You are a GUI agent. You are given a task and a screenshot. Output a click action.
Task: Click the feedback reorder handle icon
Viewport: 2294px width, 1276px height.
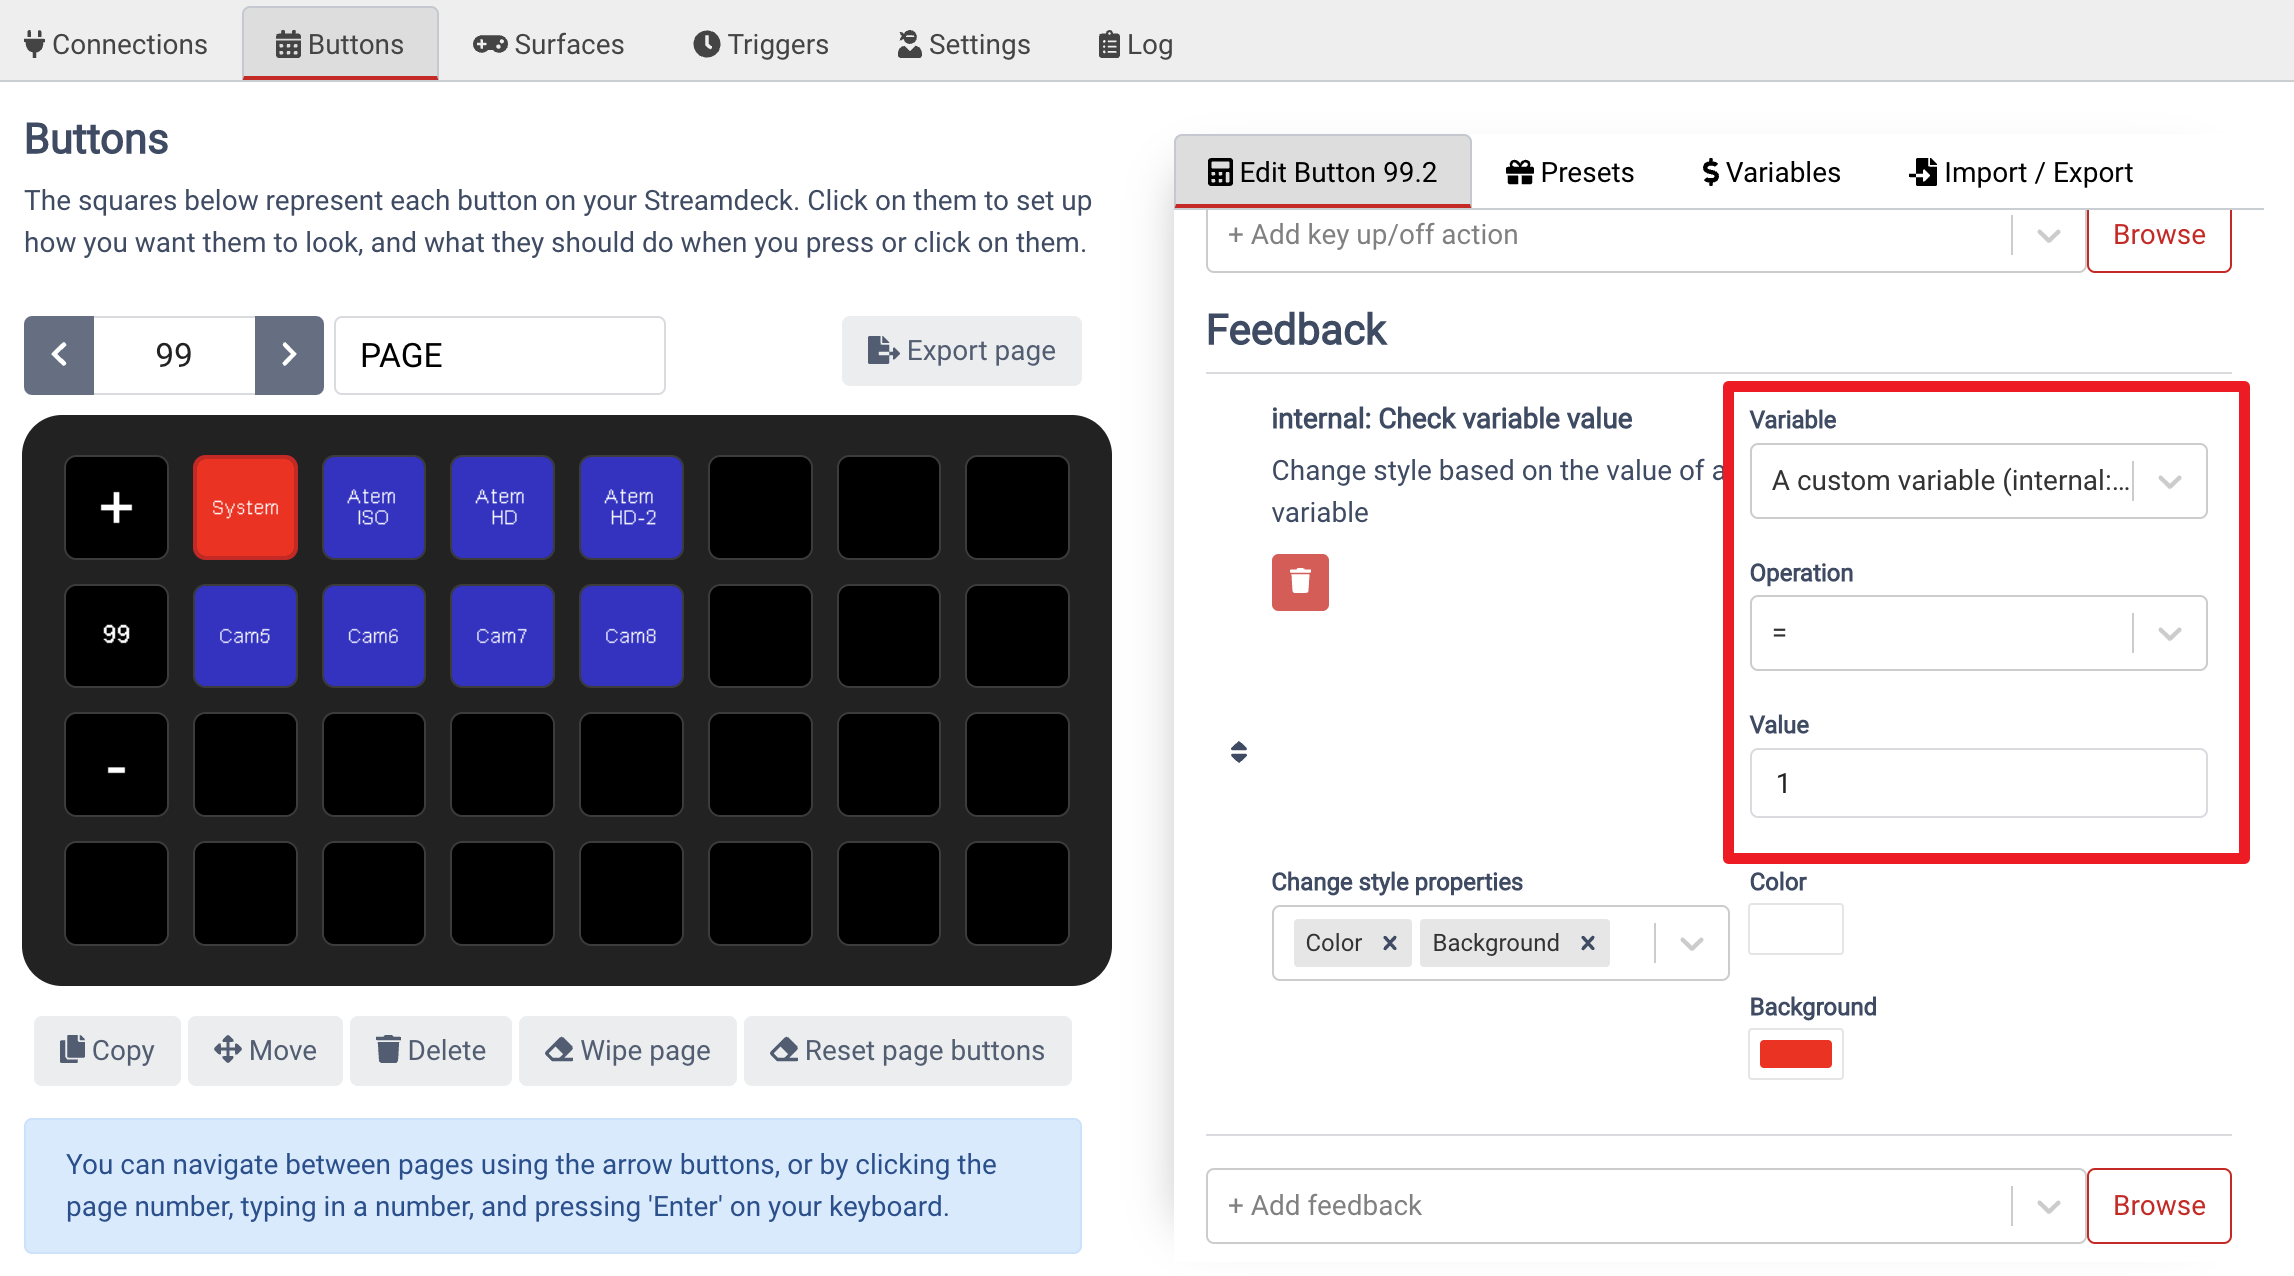point(1238,751)
